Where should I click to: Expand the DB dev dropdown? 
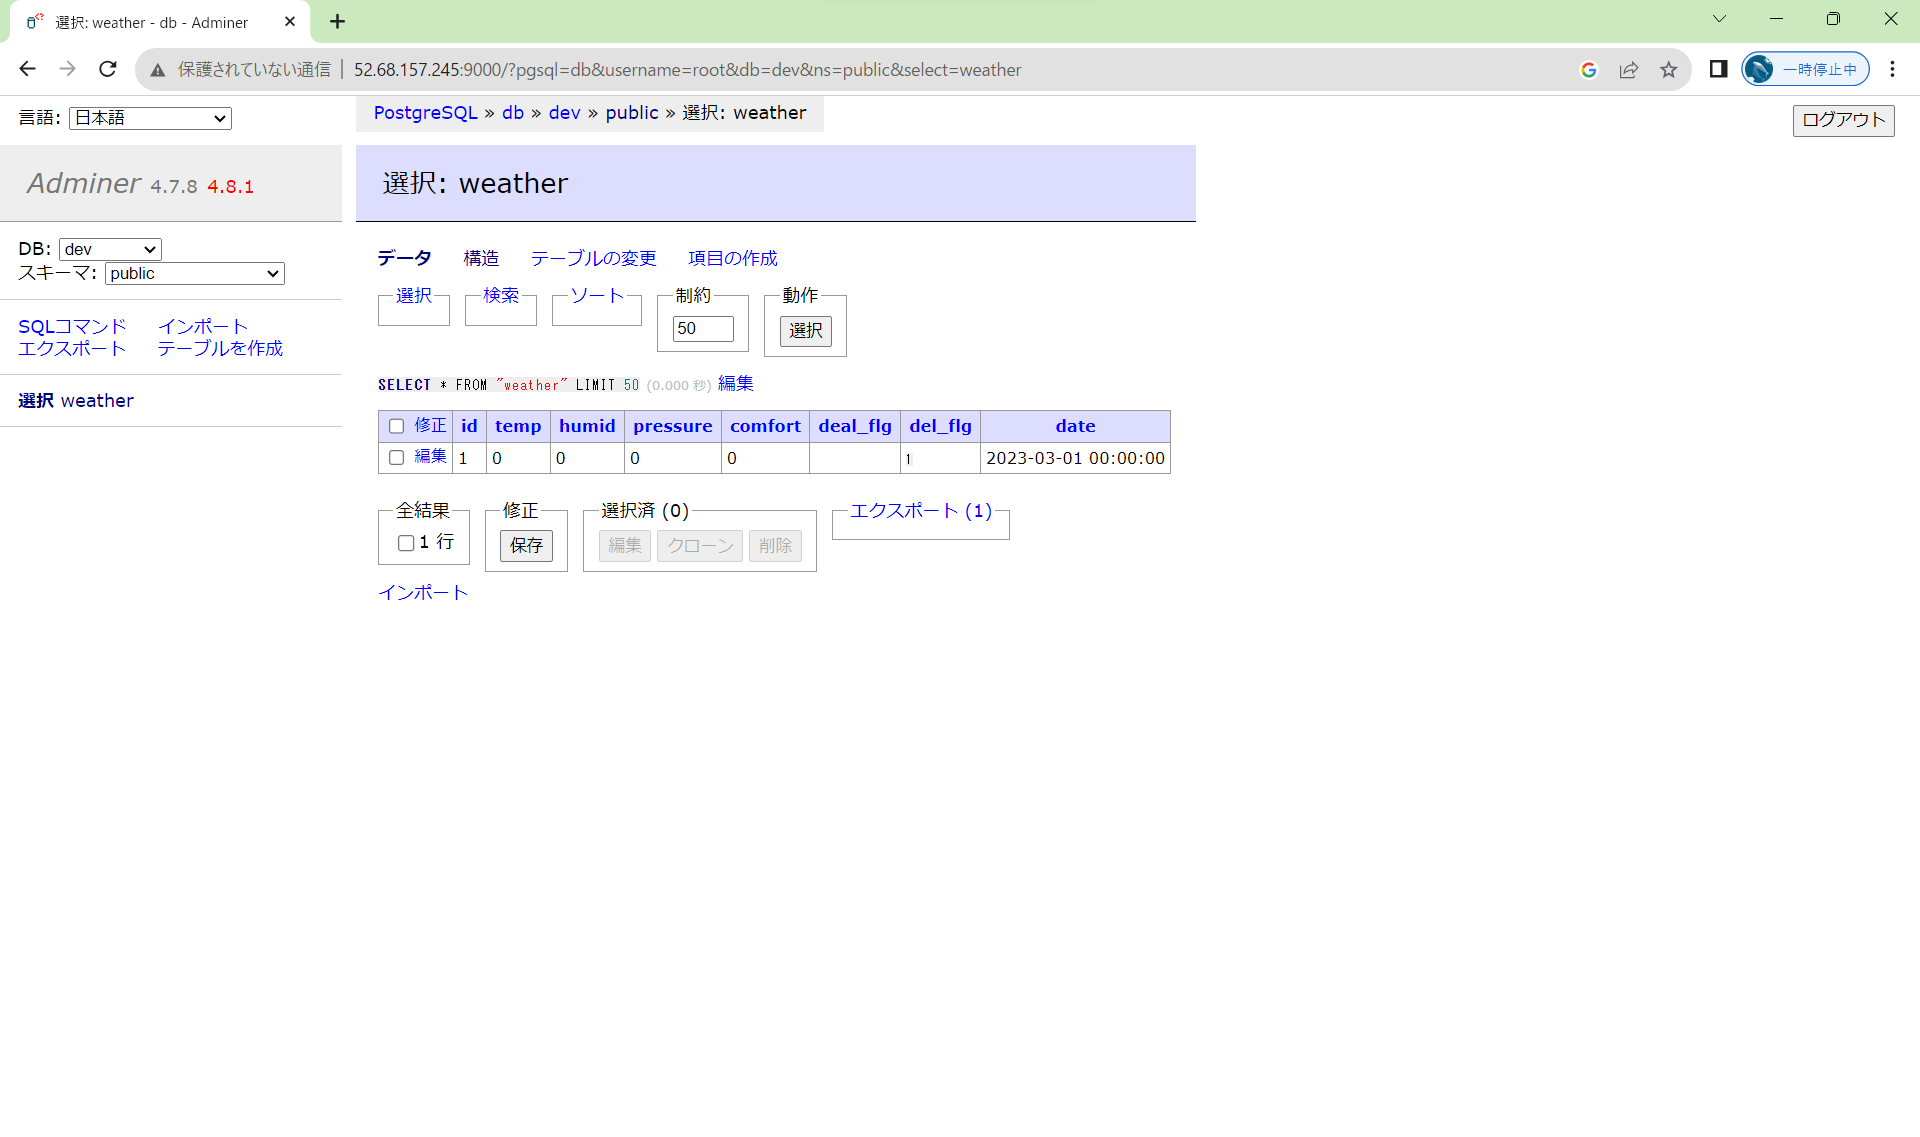pos(110,249)
